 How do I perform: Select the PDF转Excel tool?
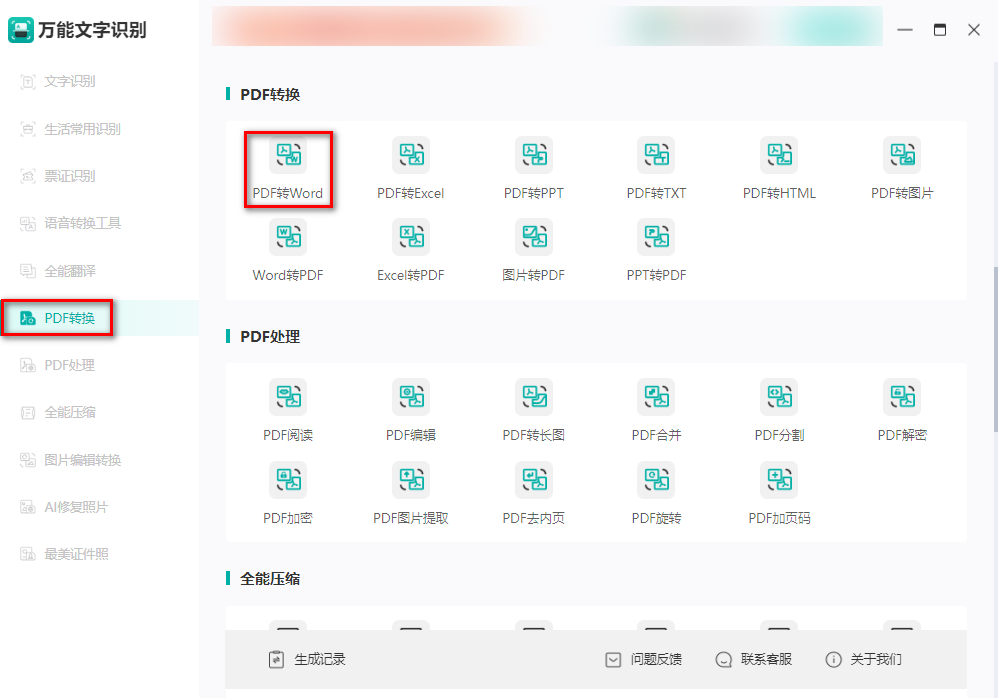(x=411, y=168)
